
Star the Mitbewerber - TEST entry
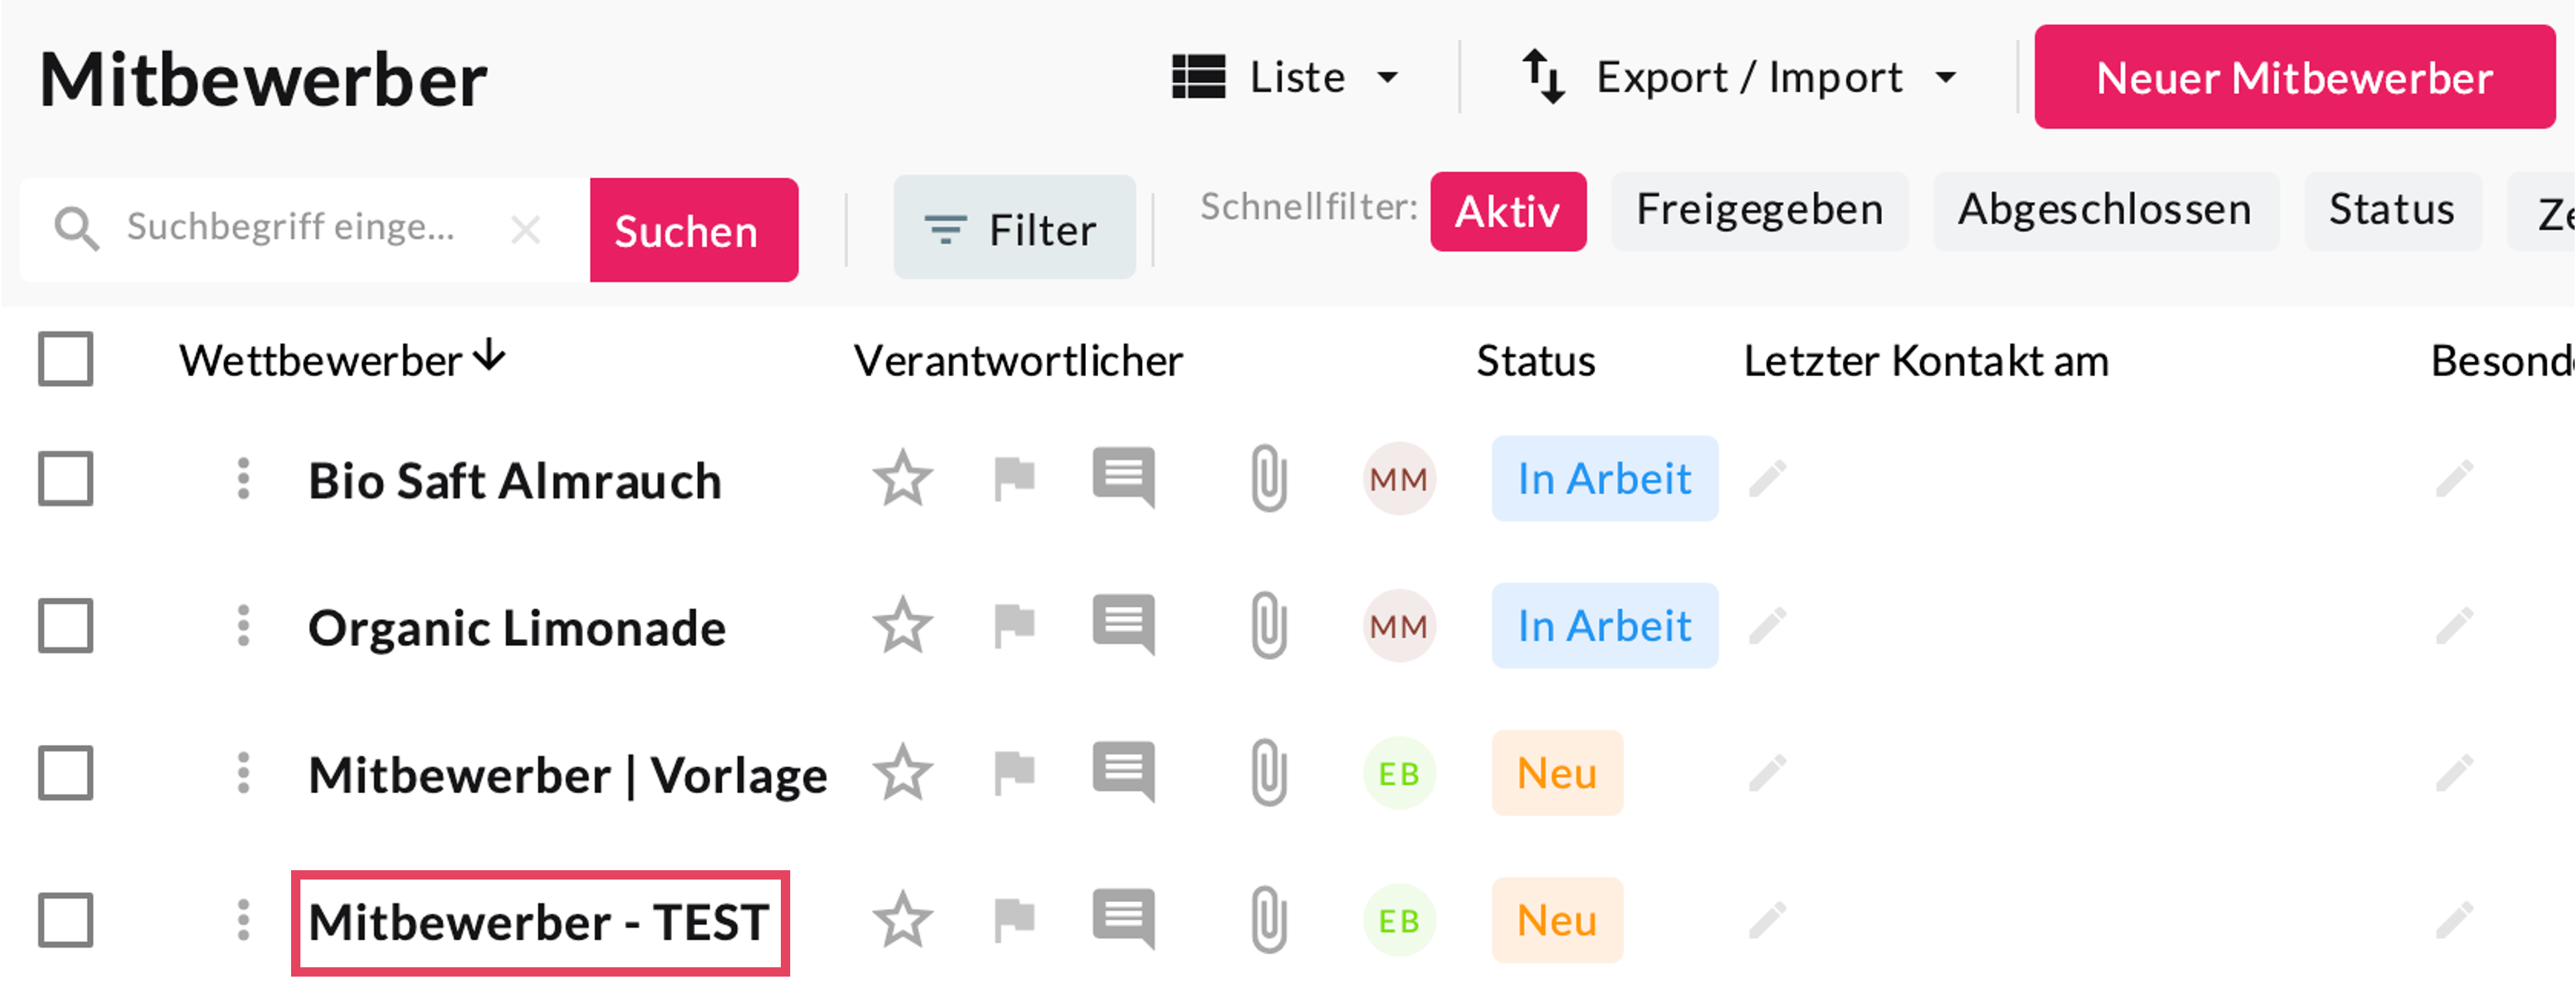902,920
